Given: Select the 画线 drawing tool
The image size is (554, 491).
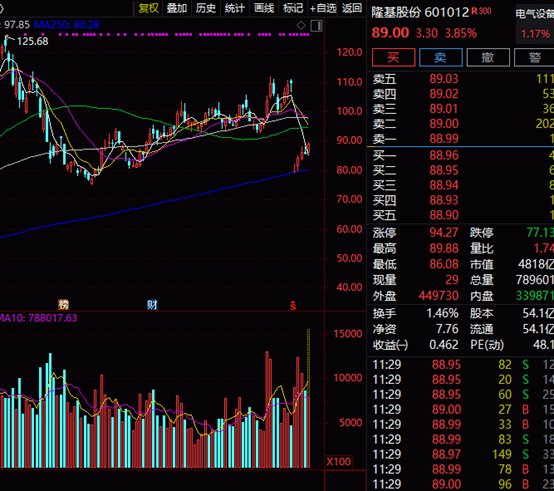Looking at the screenshot, I should click(264, 8).
